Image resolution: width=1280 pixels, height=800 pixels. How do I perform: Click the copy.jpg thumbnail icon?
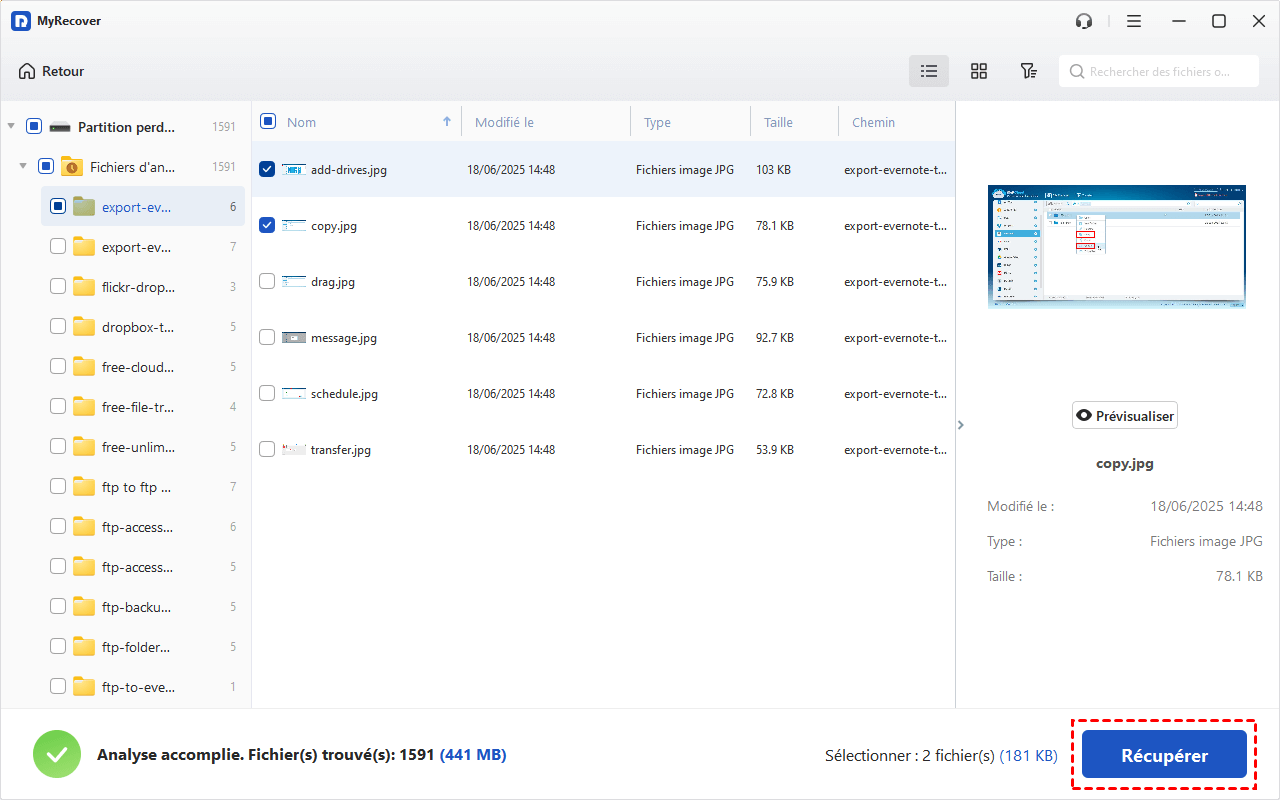pyautogui.click(x=293, y=225)
